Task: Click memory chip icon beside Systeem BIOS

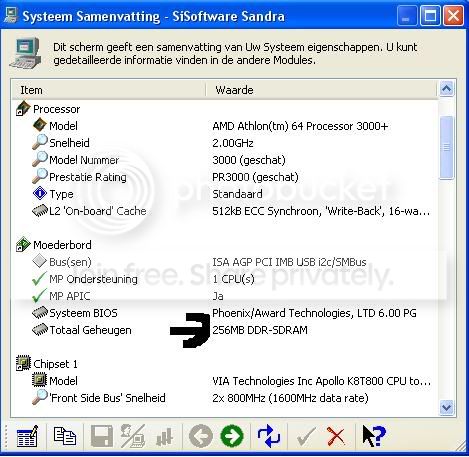Action: point(40,313)
